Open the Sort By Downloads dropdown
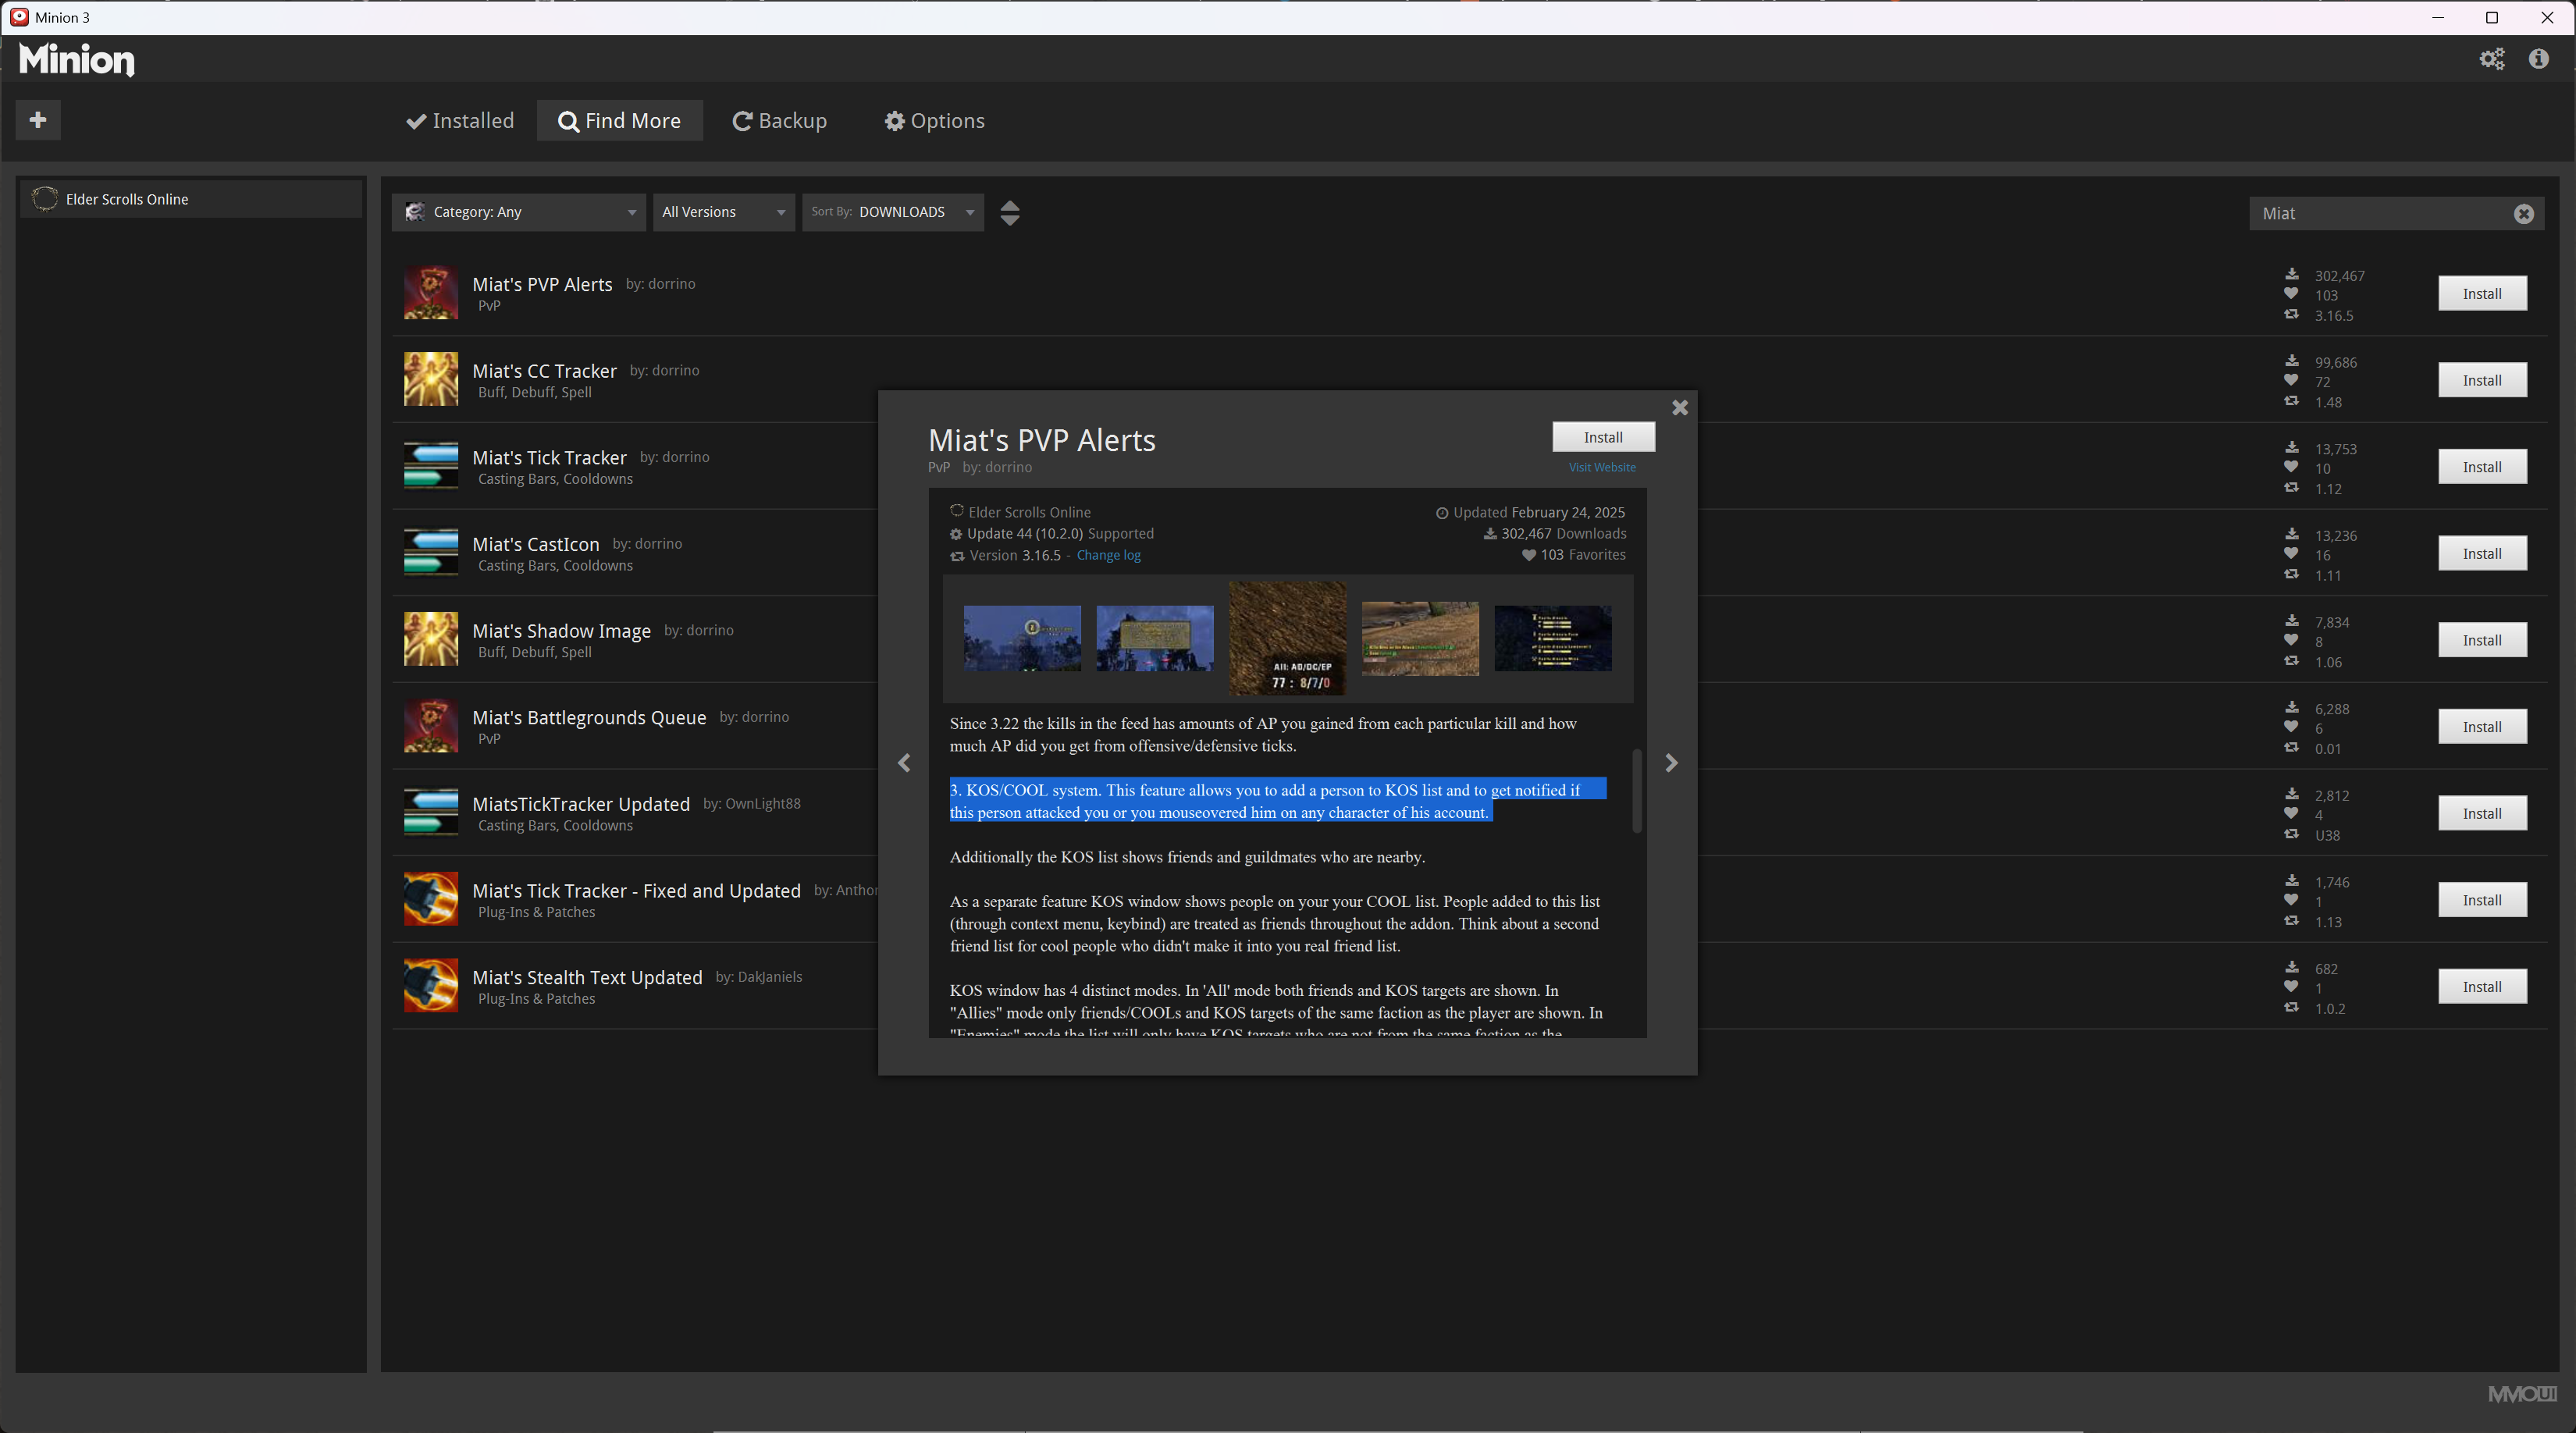Viewport: 2576px width, 1433px height. [891, 212]
